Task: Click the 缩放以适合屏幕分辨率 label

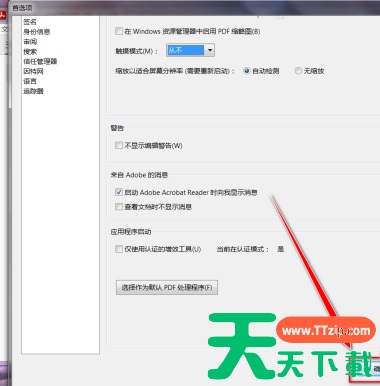Action: point(175,71)
